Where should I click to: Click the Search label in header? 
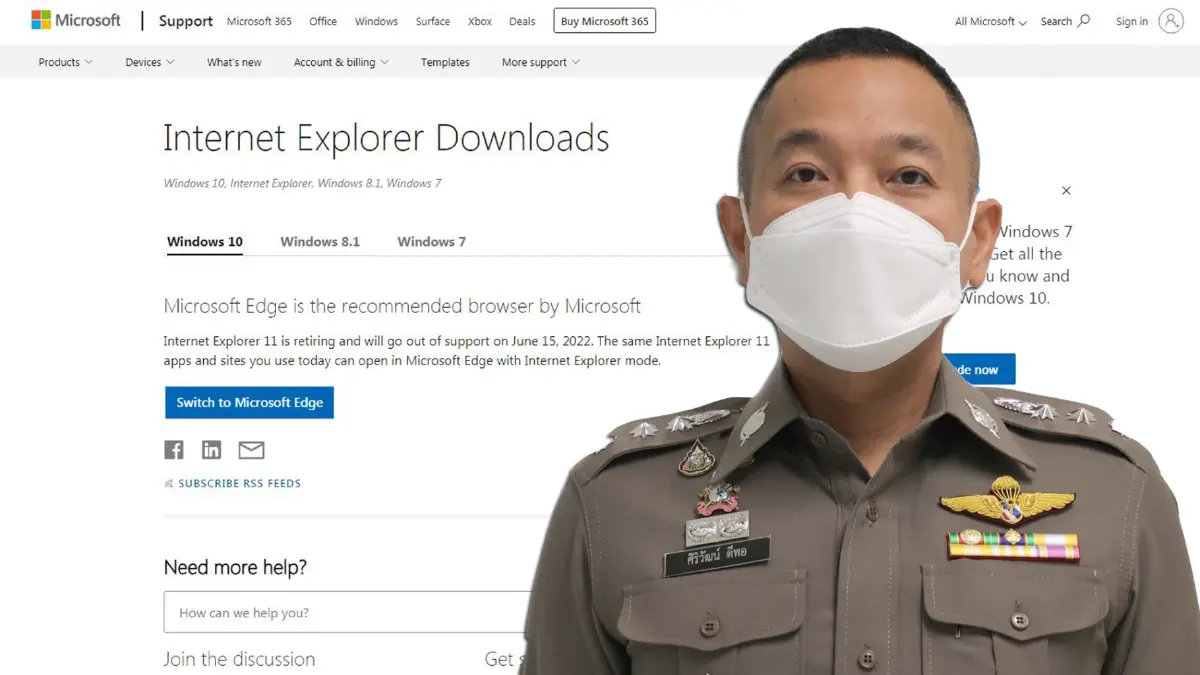tap(1056, 21)
